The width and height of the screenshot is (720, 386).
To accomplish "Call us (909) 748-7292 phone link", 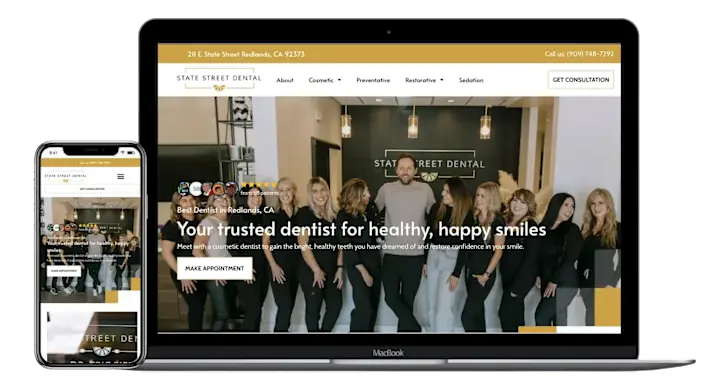I will pyautogui.click(x=579, y=54).
